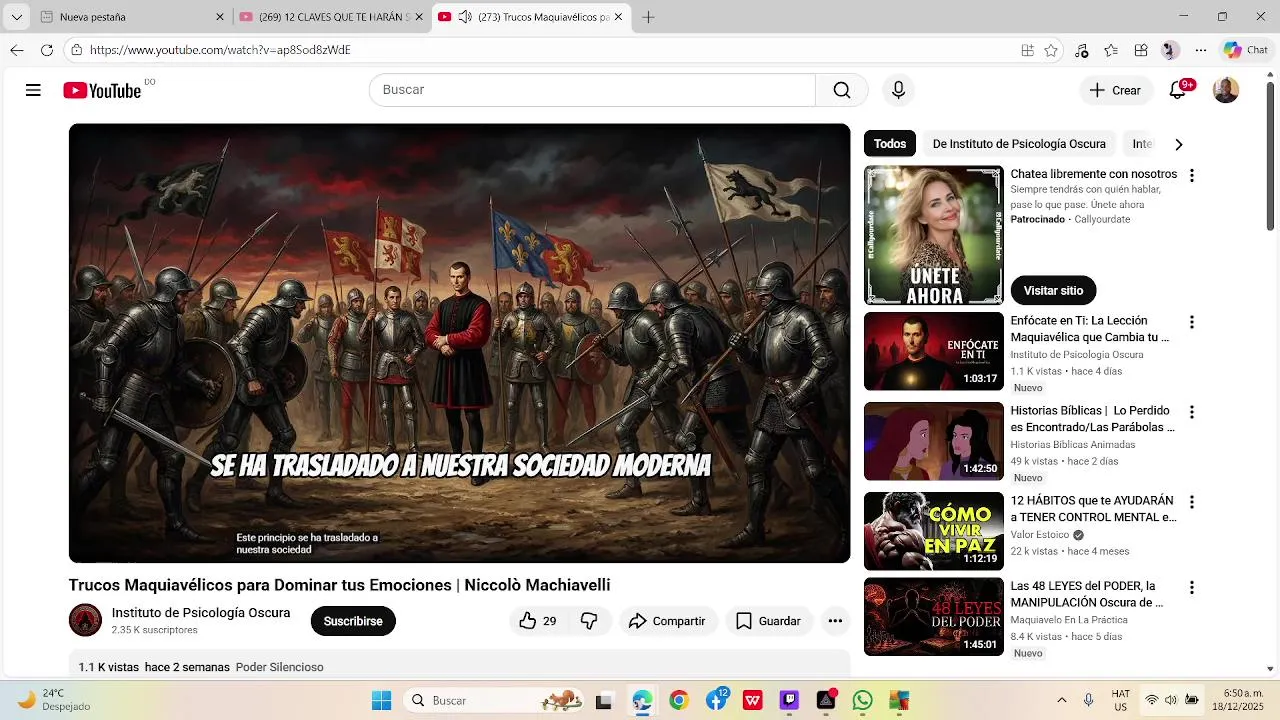Select the Trucos Maquiavélicos tab
Image resolution: width=1280 pixels, height=720 pixels.
pyautogui.click(x=531, y=17)
